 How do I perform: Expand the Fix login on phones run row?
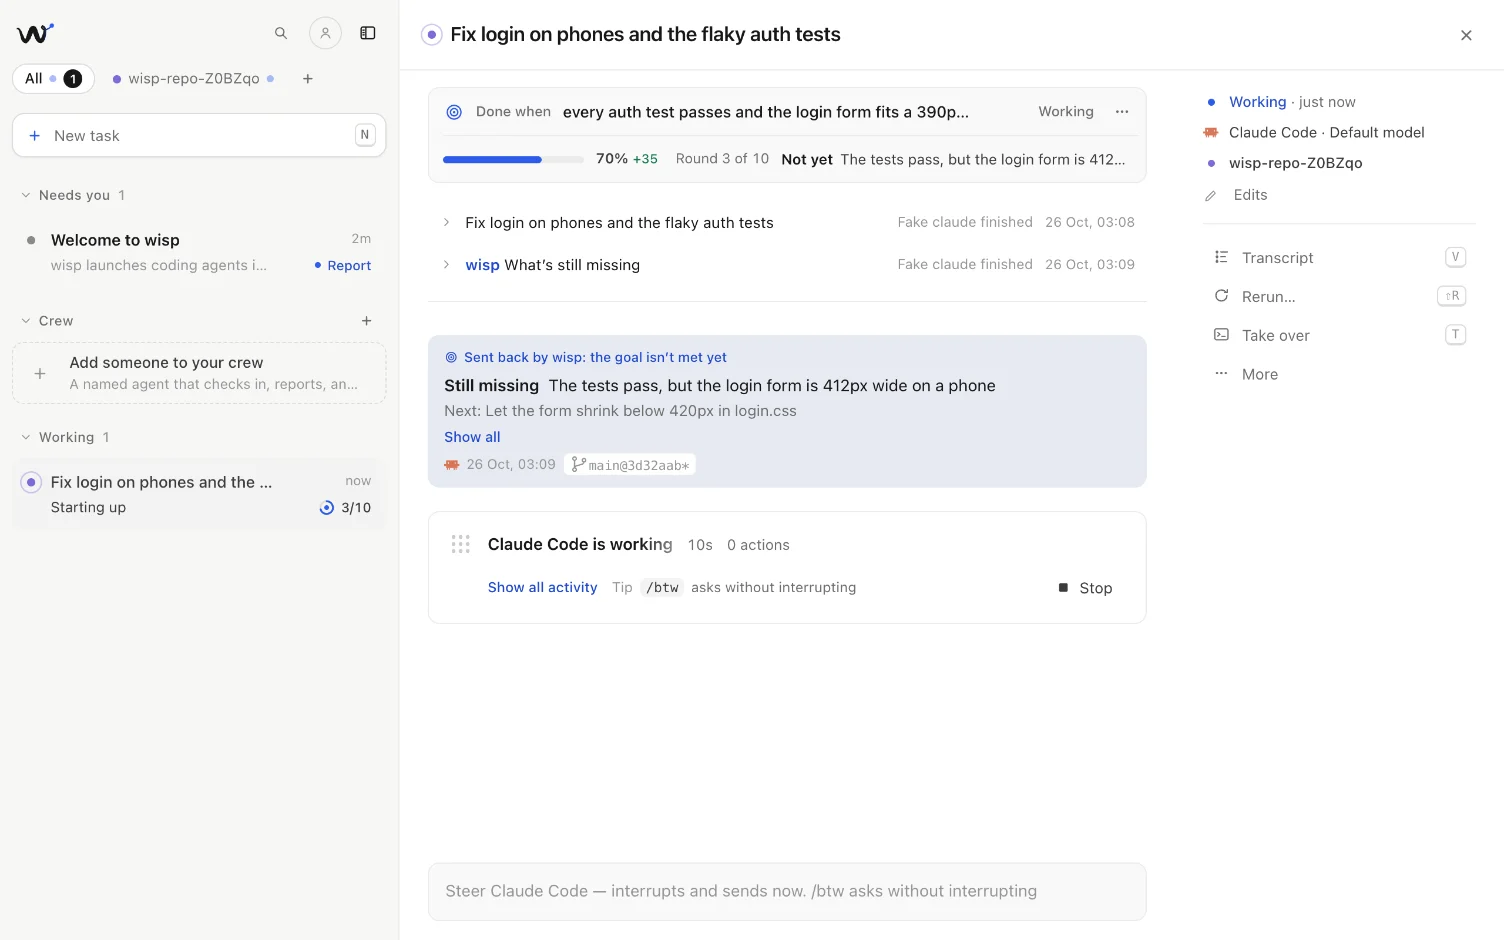787,222
